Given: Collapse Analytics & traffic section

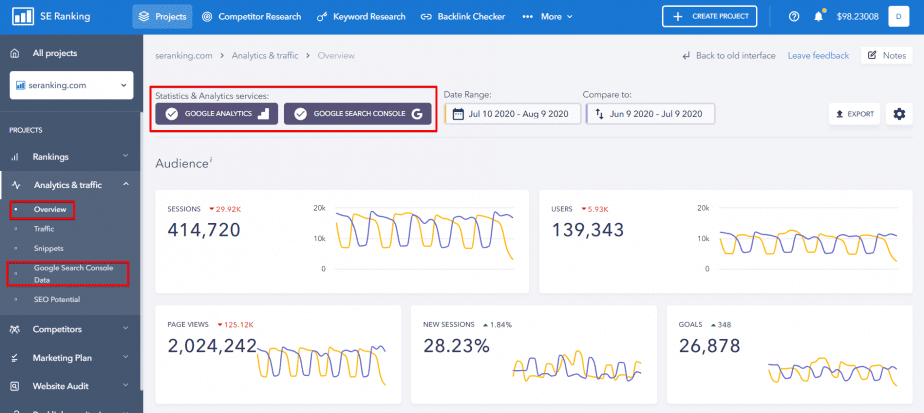Looking at the screenshot, I should pos(71,185).
